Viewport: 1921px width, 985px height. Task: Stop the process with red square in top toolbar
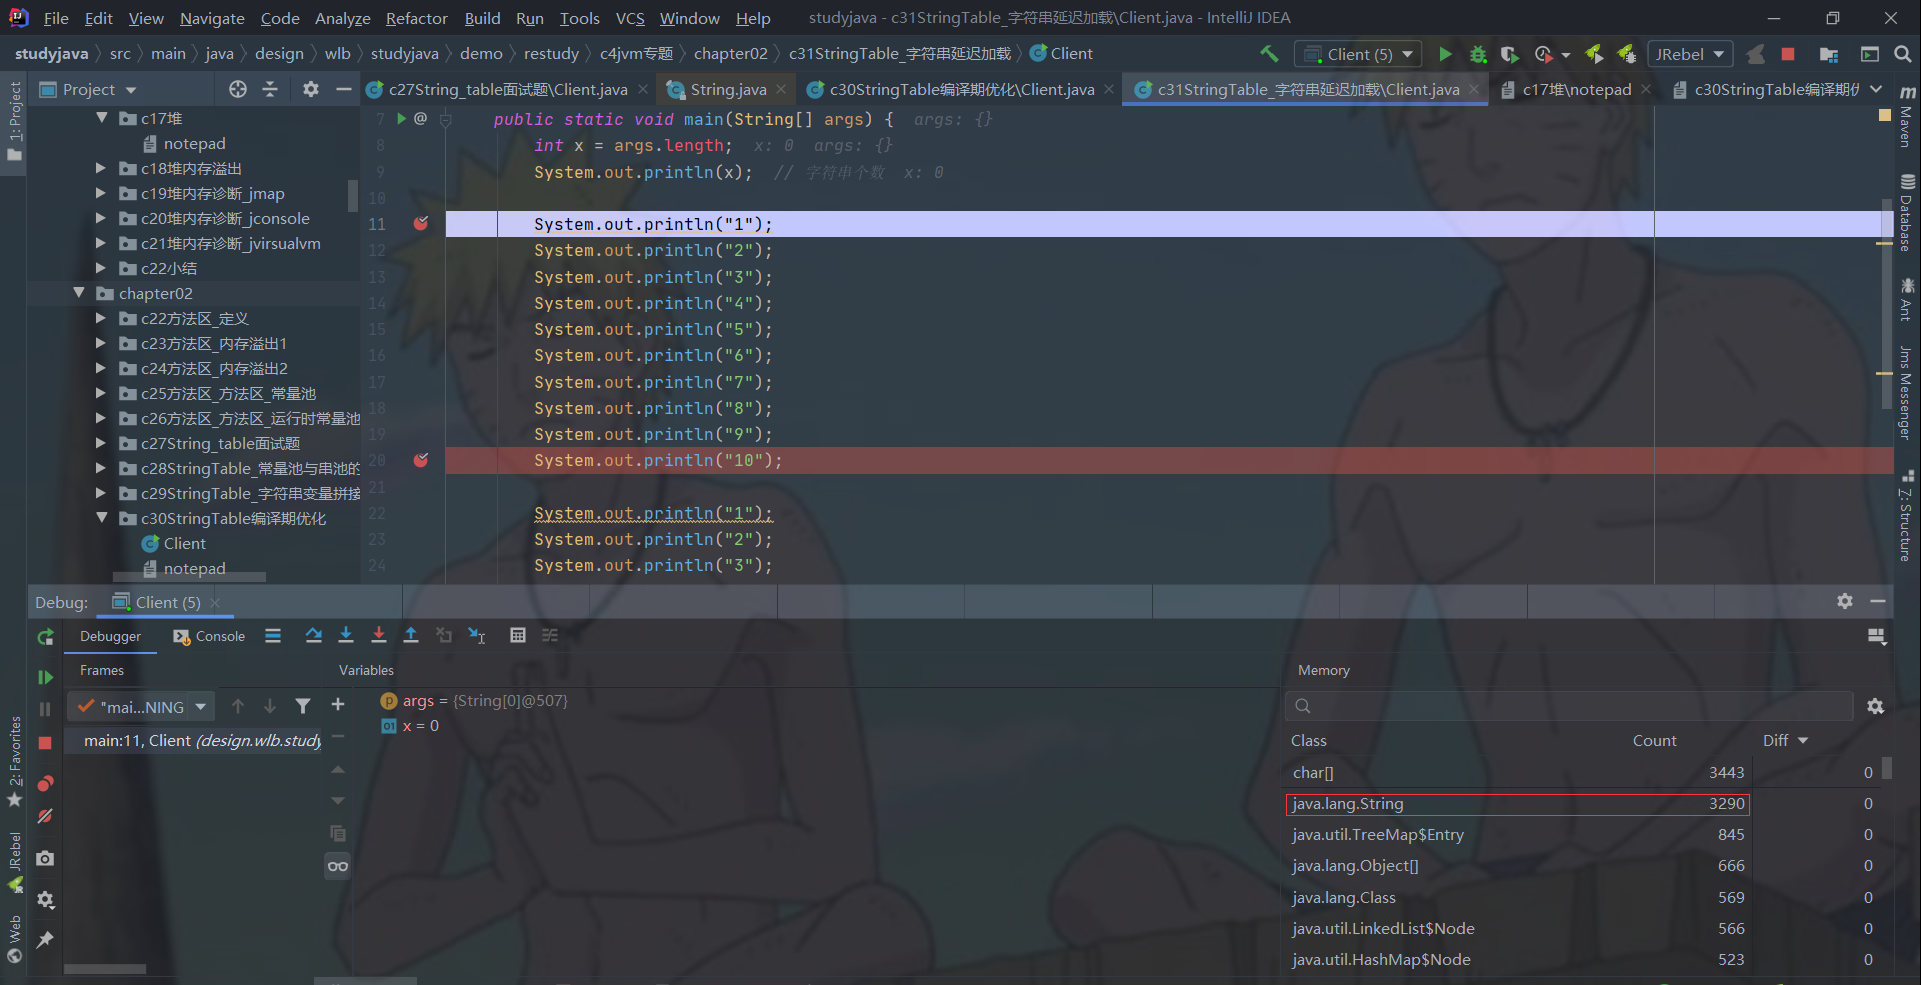click(x=1788, y=54)
